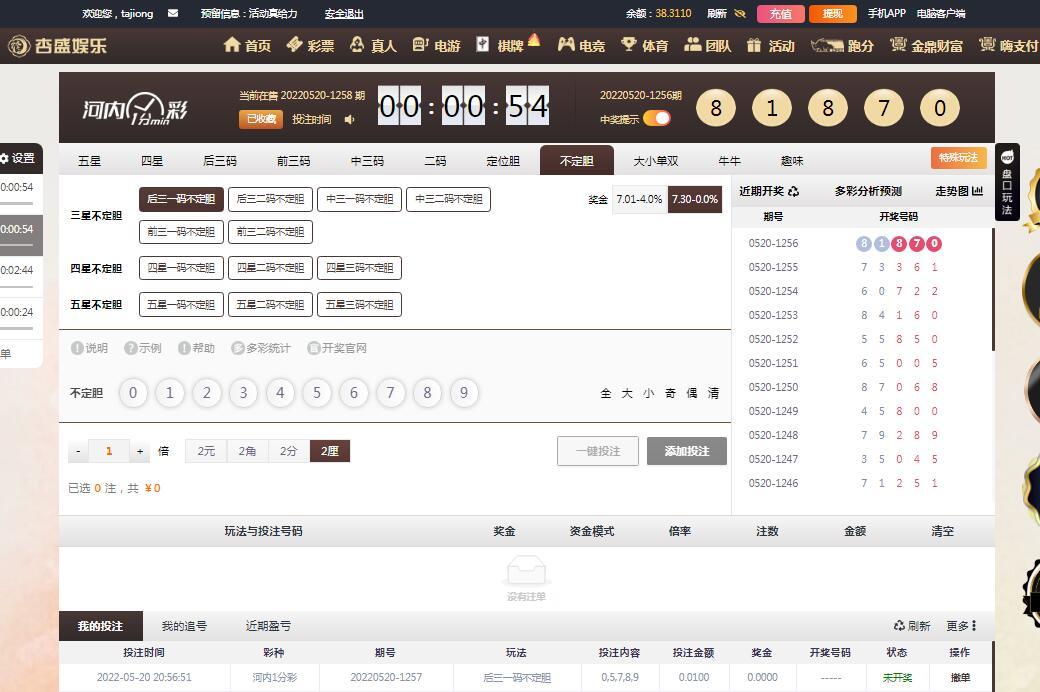Select number ball 3 in 不定胆
Image resolution: width=1040 pixels, height=692 pixels.
pyautogui.click(x=243, y=393)
